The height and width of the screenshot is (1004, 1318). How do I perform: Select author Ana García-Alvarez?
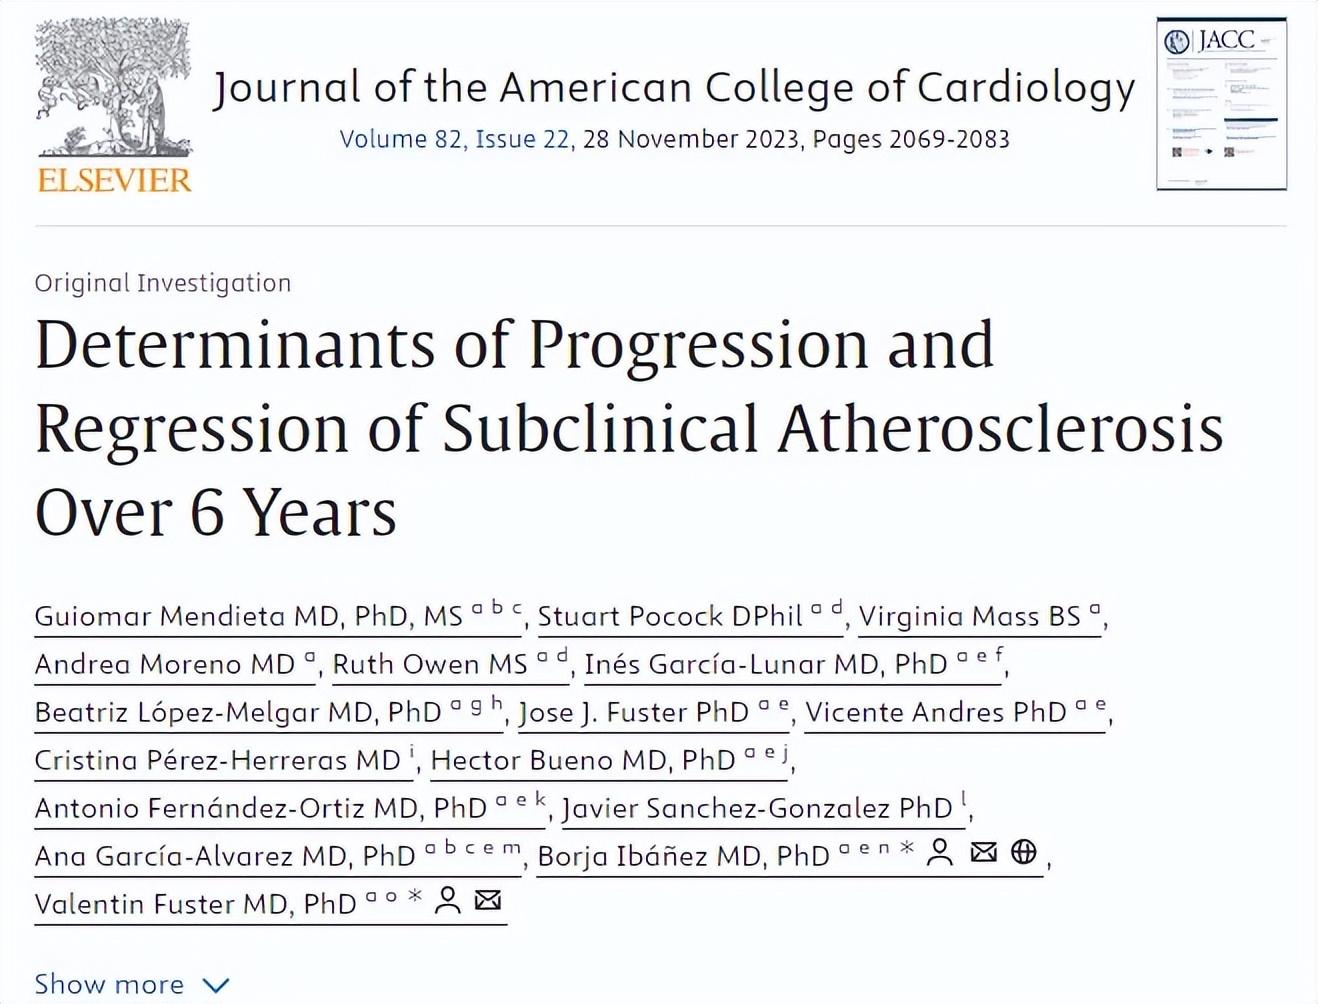[x=224, y=856]
